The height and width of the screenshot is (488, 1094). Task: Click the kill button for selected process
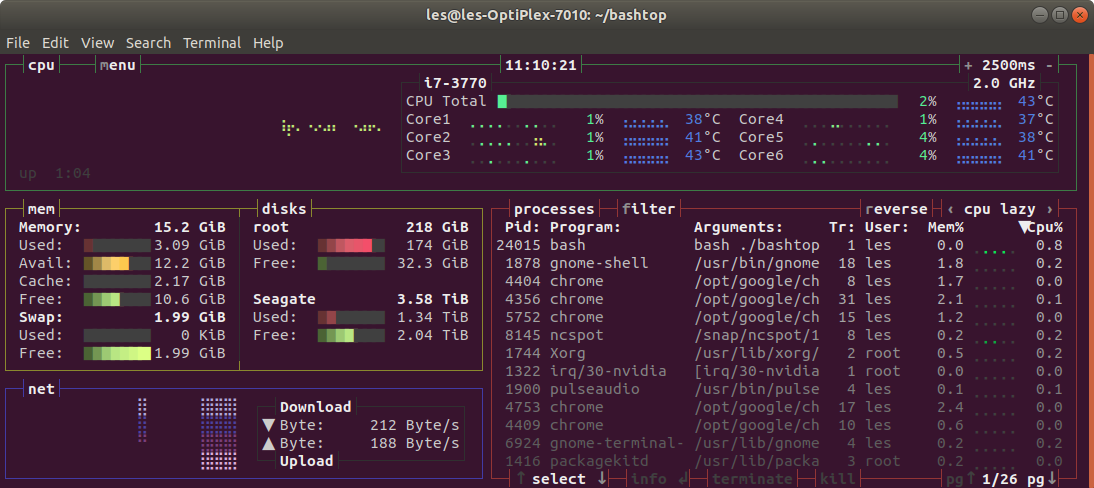pyautogui.click(x=837, y=480)
